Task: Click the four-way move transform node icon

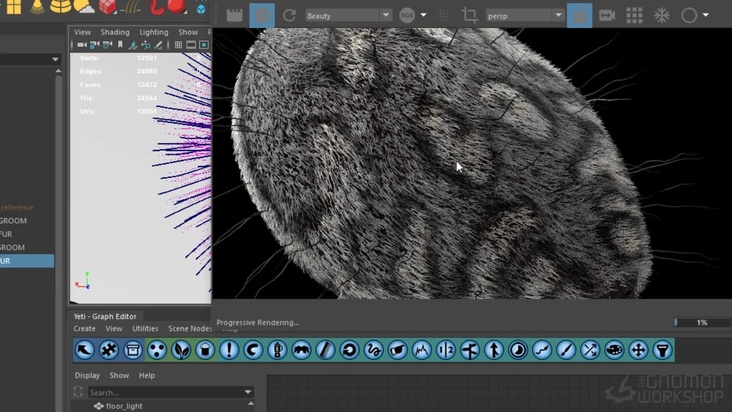Action: (638, 350)
